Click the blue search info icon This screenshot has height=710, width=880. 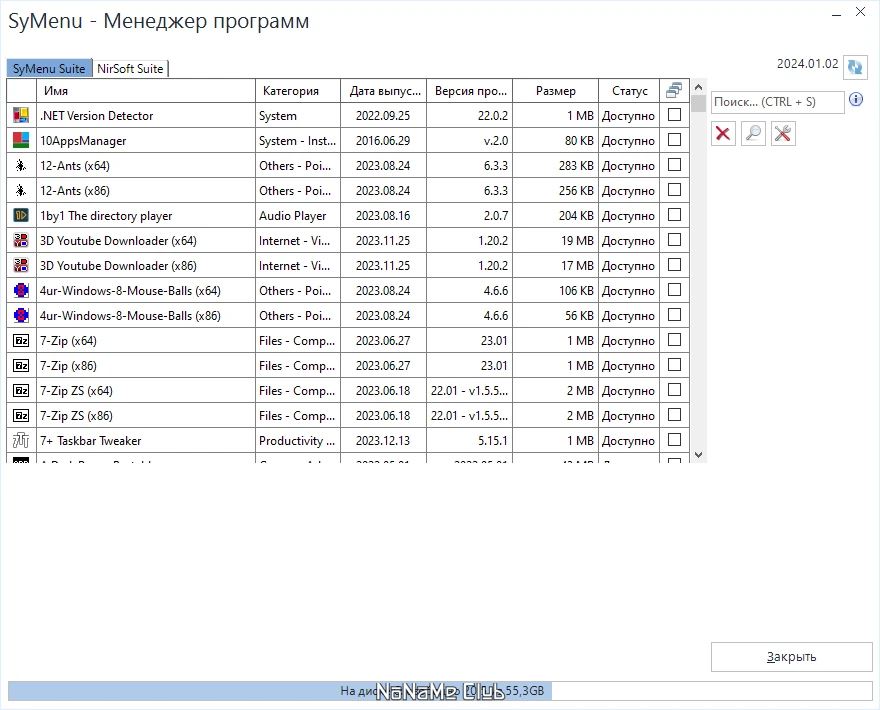click(x=856, y=100)
